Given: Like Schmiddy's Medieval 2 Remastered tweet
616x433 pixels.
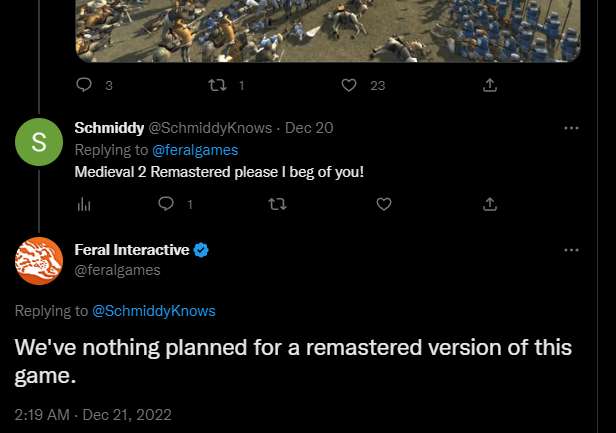Looking at the screenshot, I should pyautogui.click(x=383, y=203).
